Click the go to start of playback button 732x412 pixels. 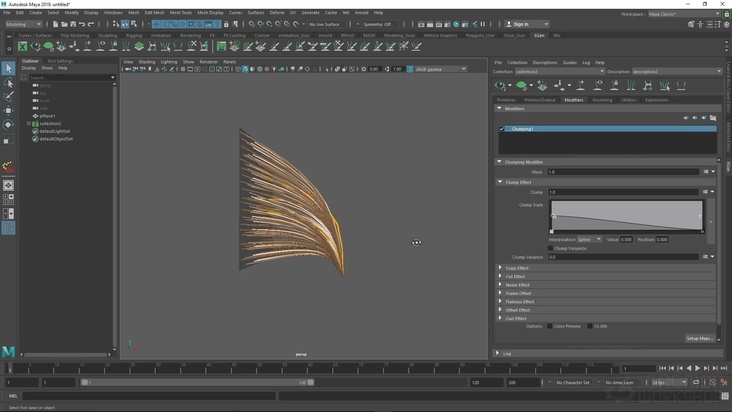662,368
